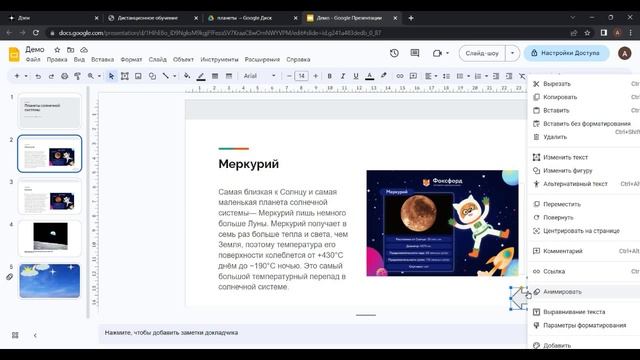Open the Файл menu
640x360 pixels.
(x=33, y=60)
